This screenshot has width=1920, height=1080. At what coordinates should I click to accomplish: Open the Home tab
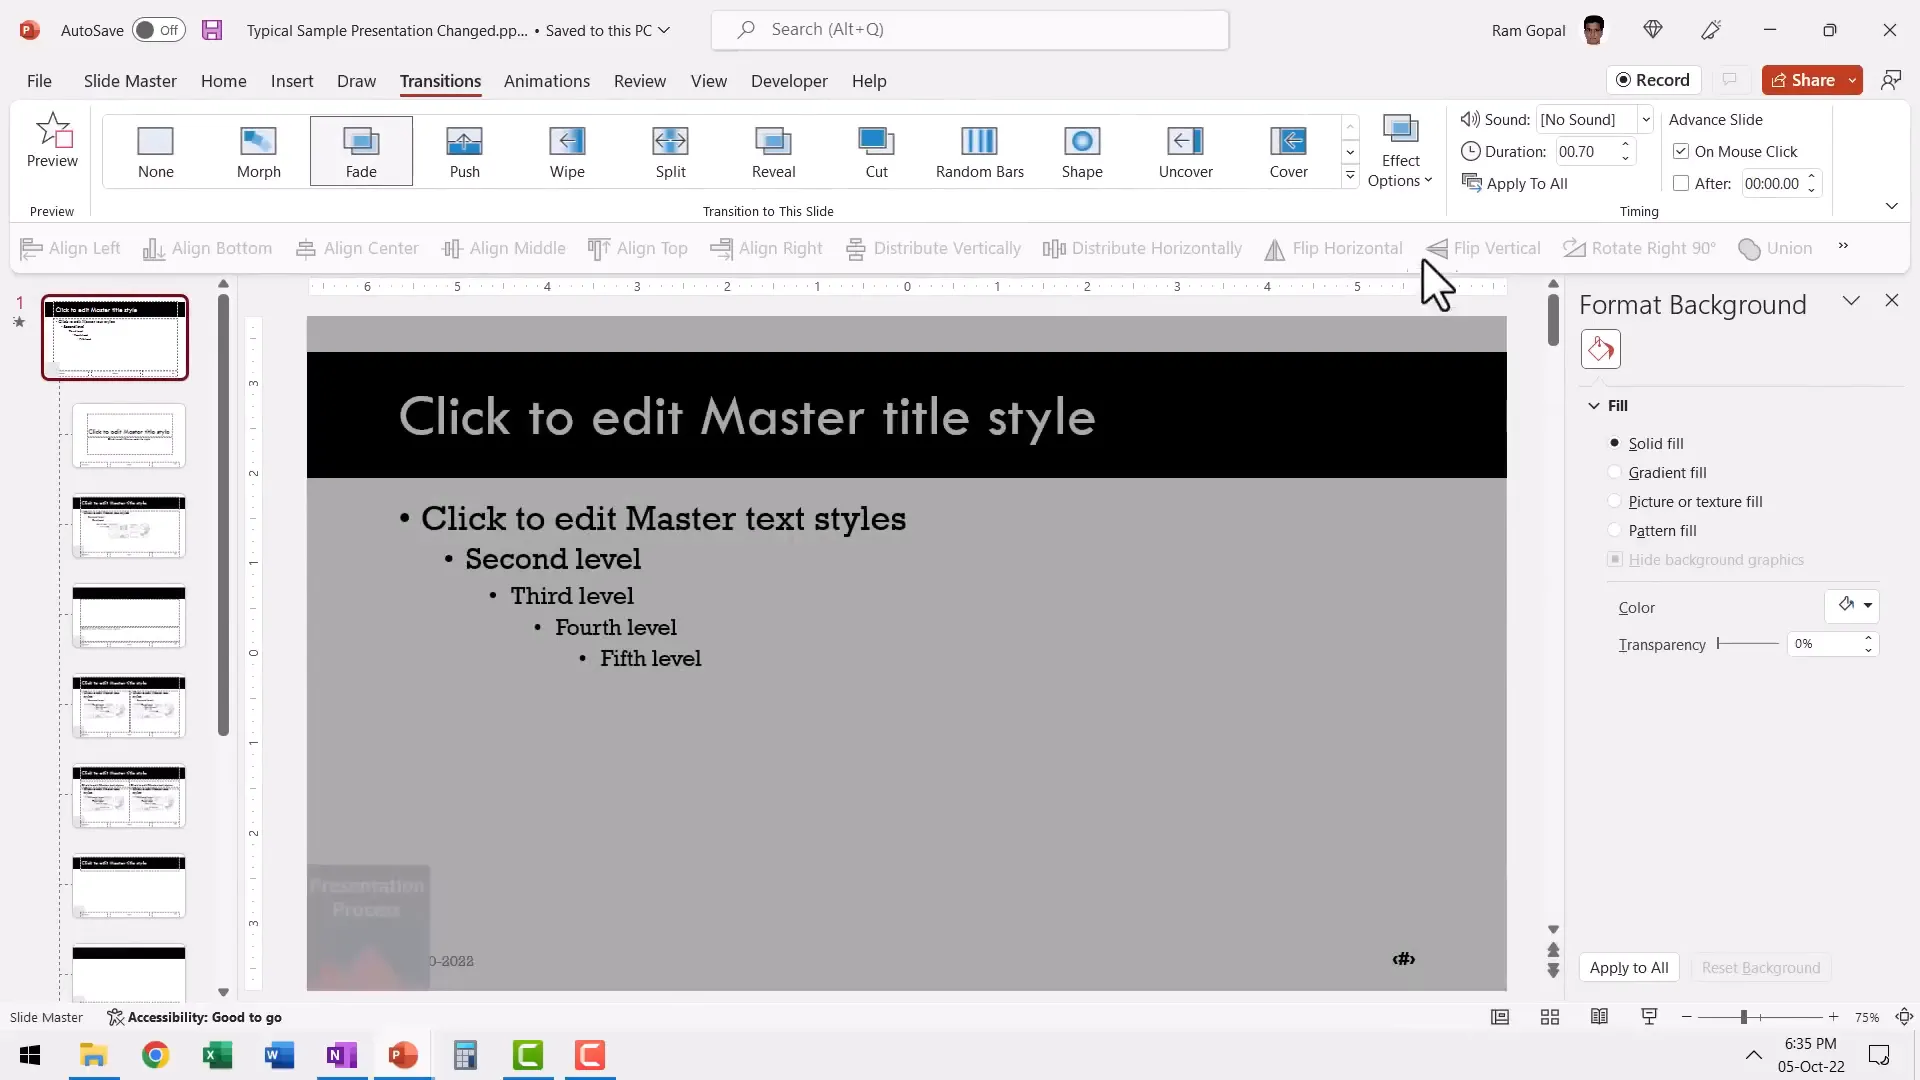click(223, 81)
